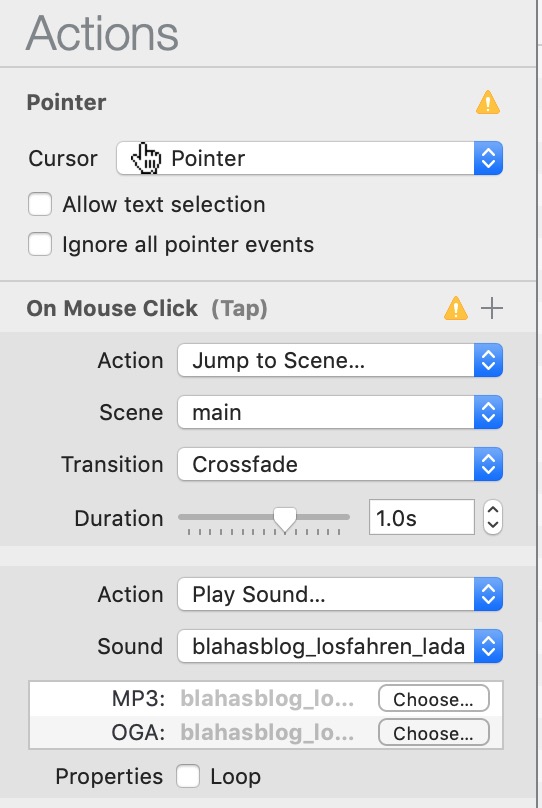Open the Crossfade transition dropdown

coord(340,464)
